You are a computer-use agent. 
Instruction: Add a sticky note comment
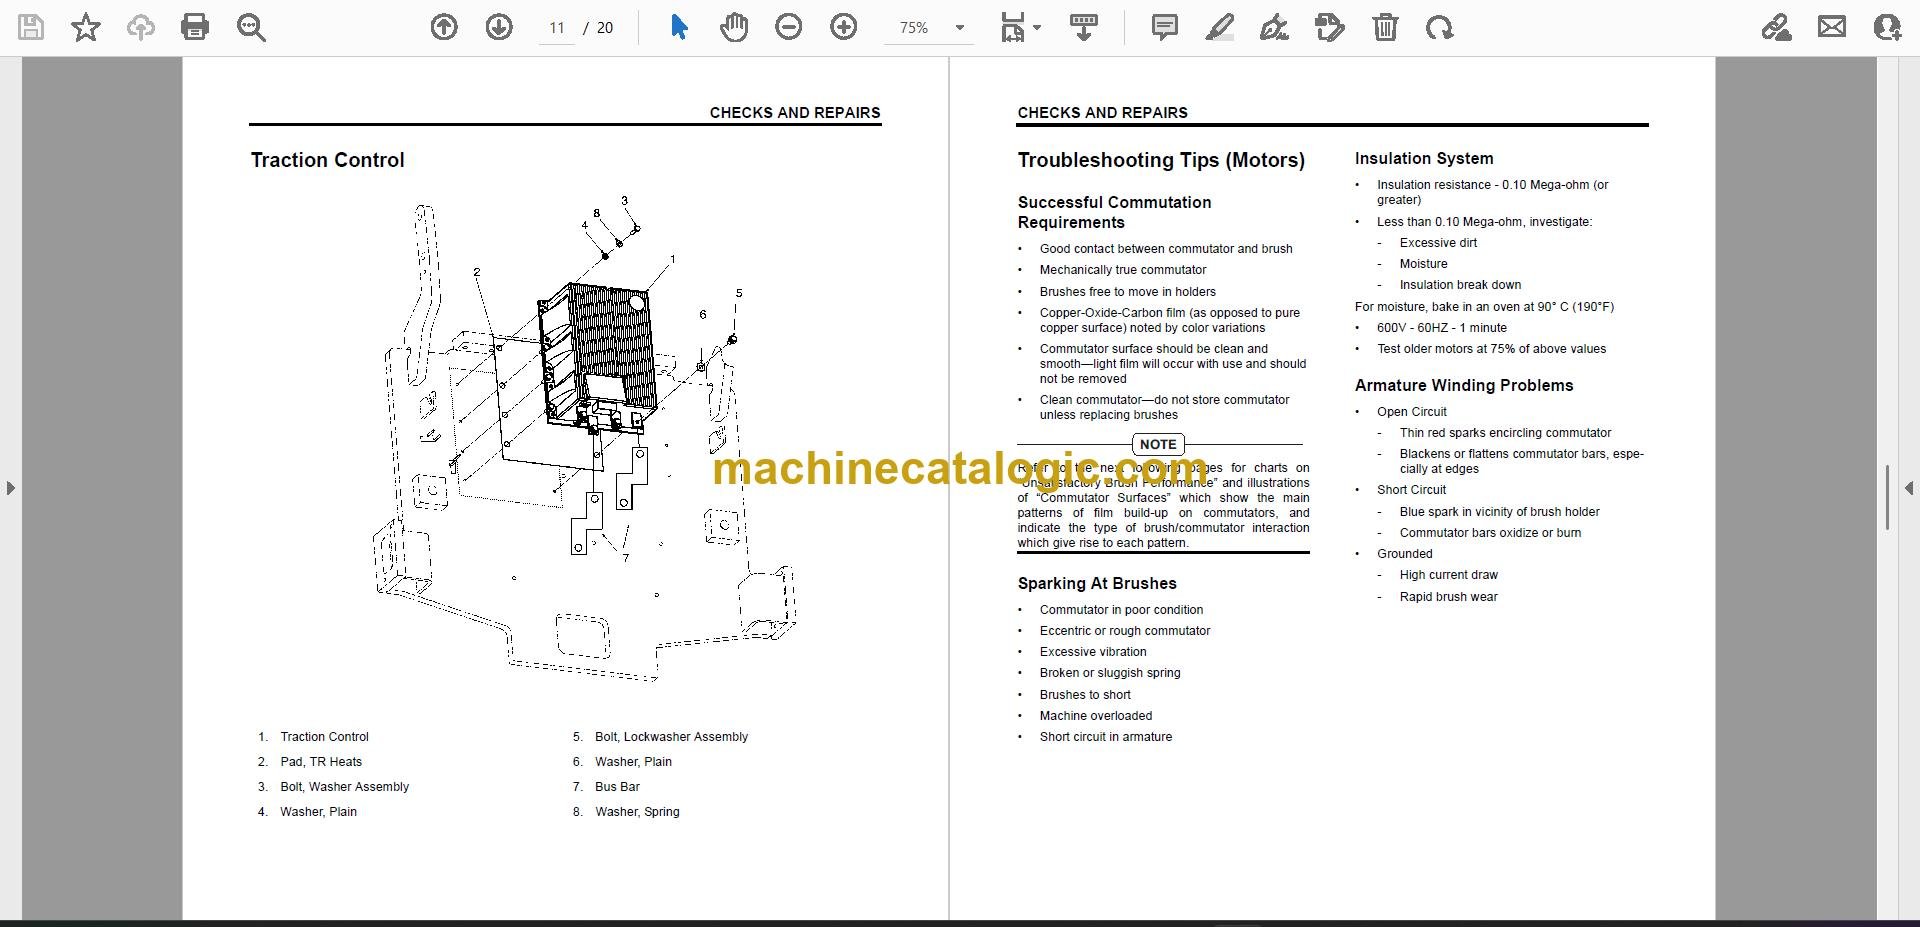click(1165, 27)
